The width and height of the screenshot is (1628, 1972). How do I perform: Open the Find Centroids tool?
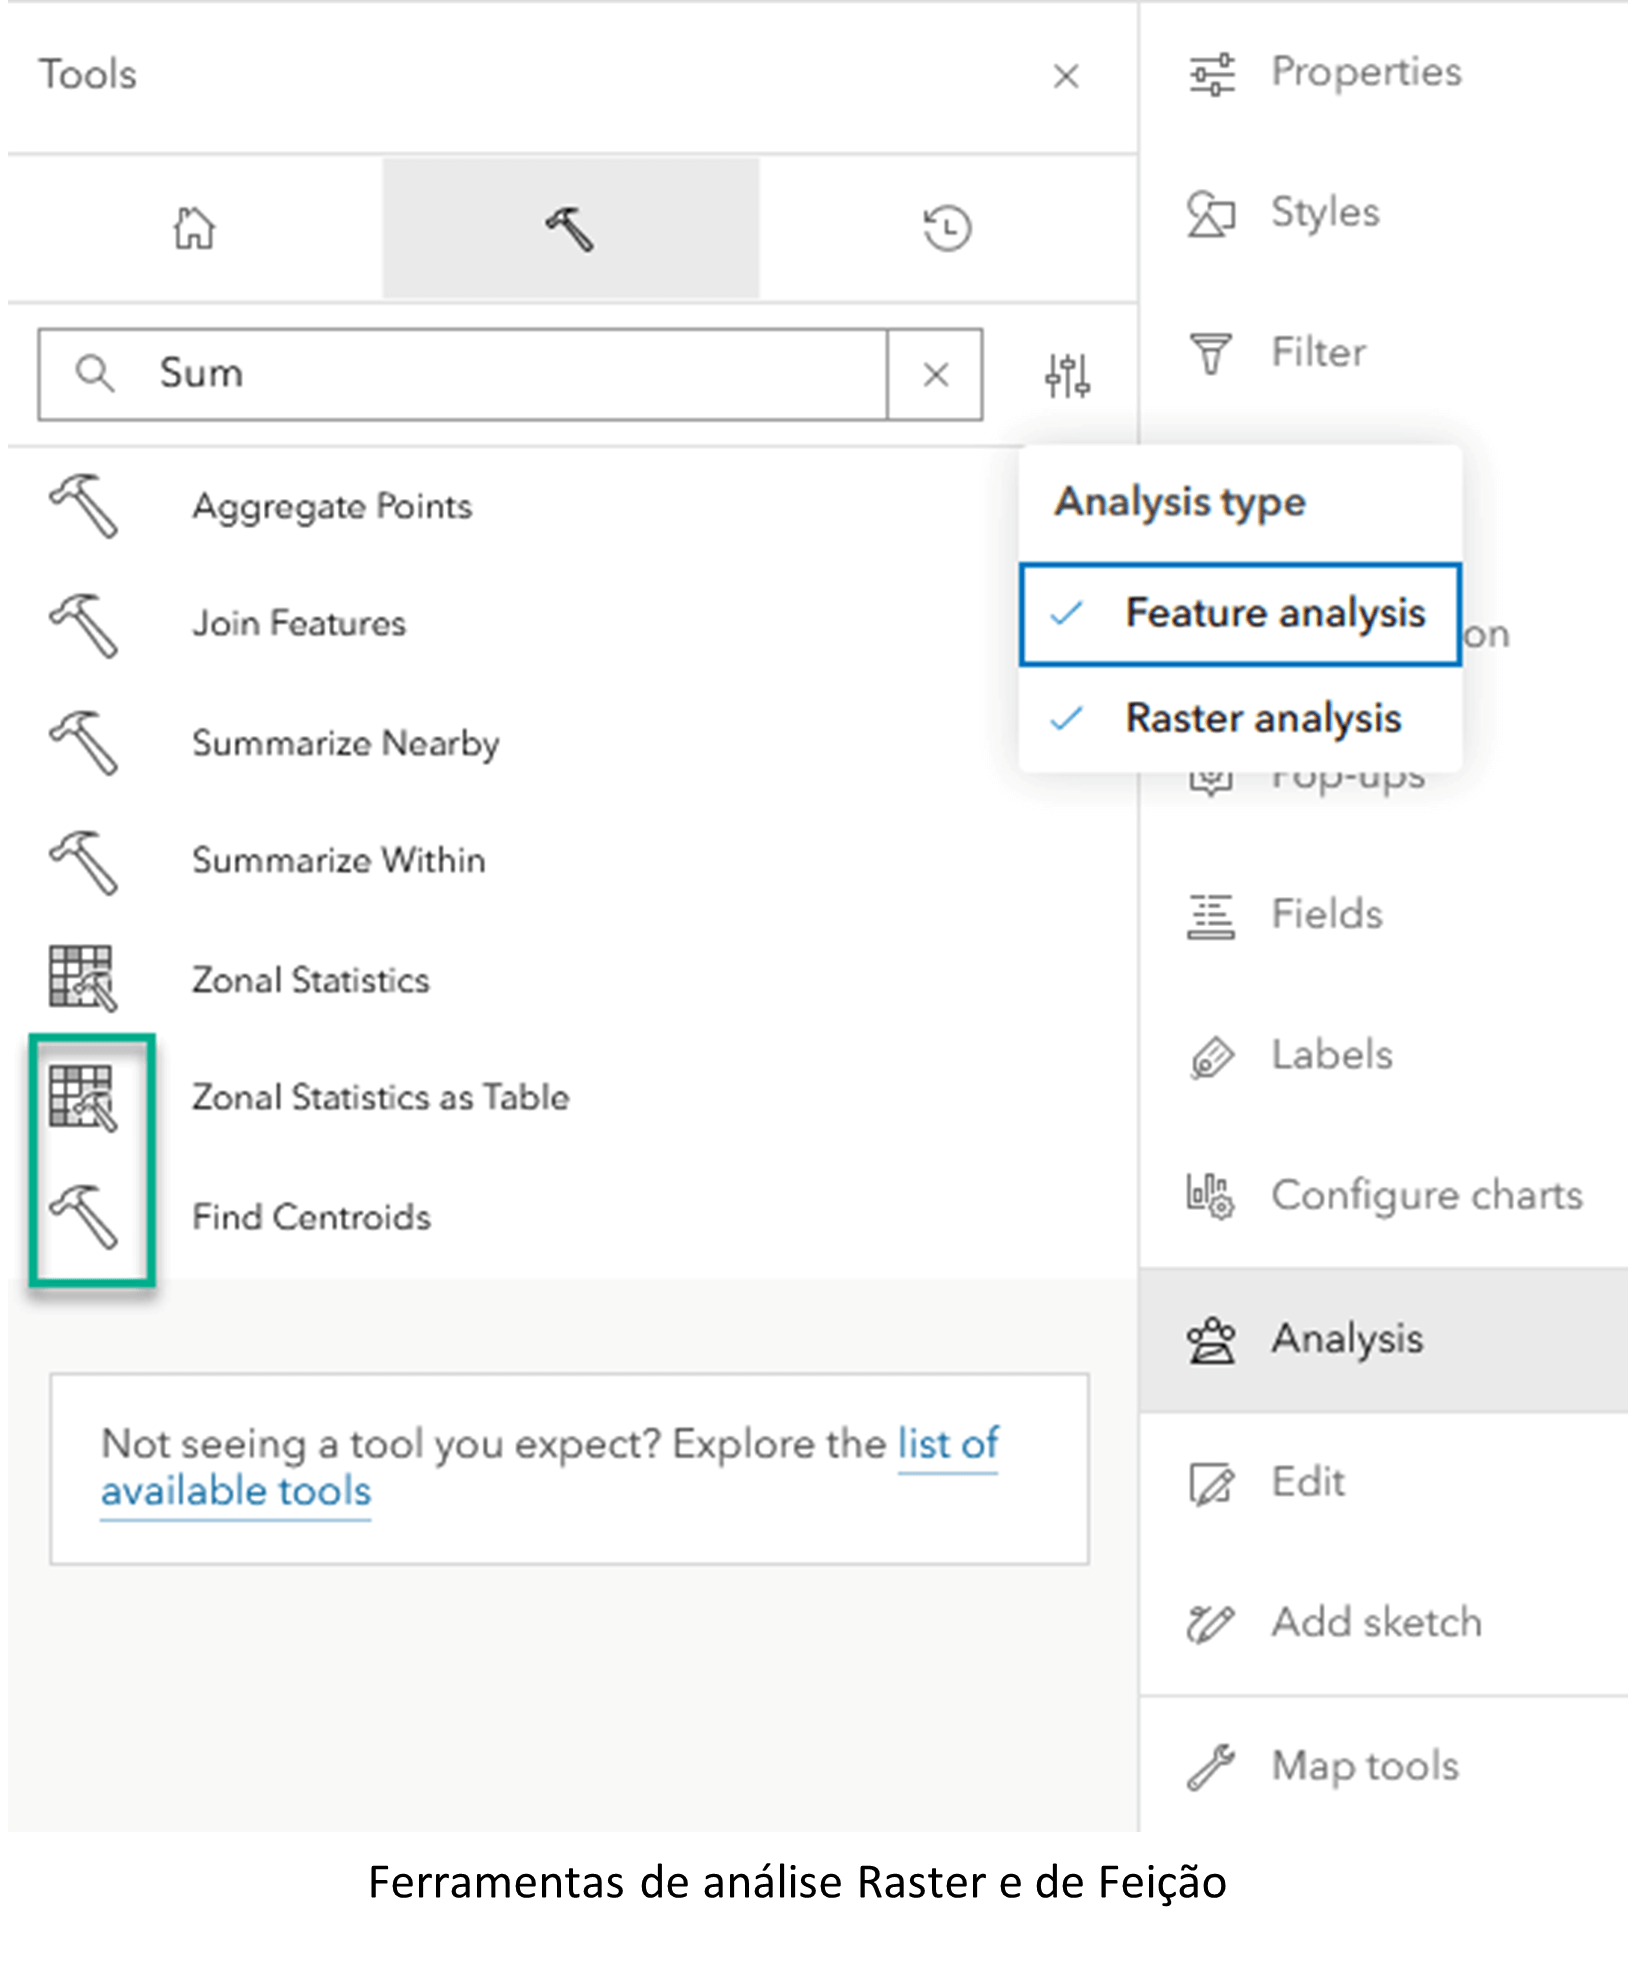(x=311, y=1217)
